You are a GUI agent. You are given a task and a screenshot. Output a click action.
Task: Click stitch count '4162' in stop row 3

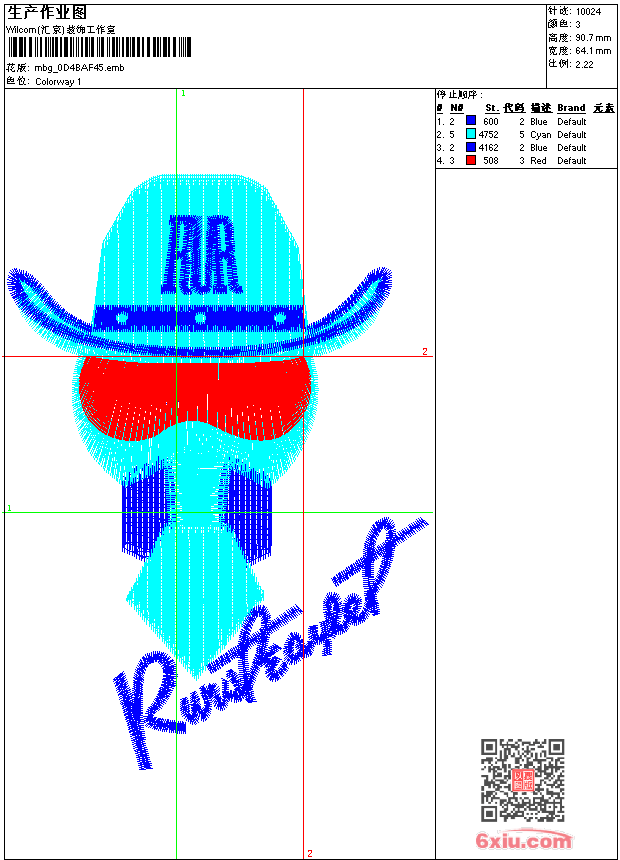click(x=488, y=148)
